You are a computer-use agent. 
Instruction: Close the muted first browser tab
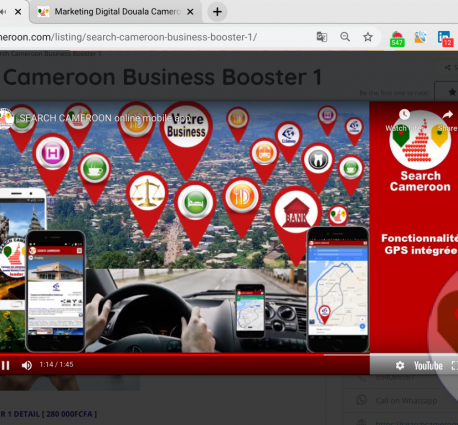[18, 12]
